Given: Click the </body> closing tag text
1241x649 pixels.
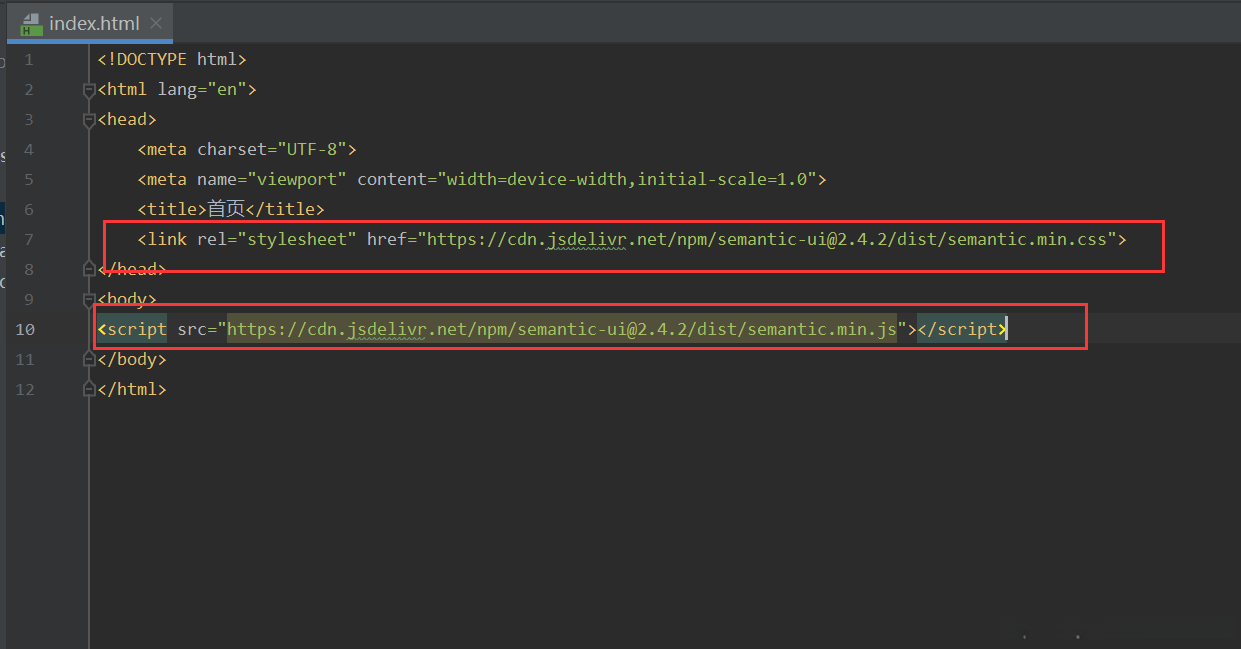Looking at the screenshot, I should tap(132, 360).
